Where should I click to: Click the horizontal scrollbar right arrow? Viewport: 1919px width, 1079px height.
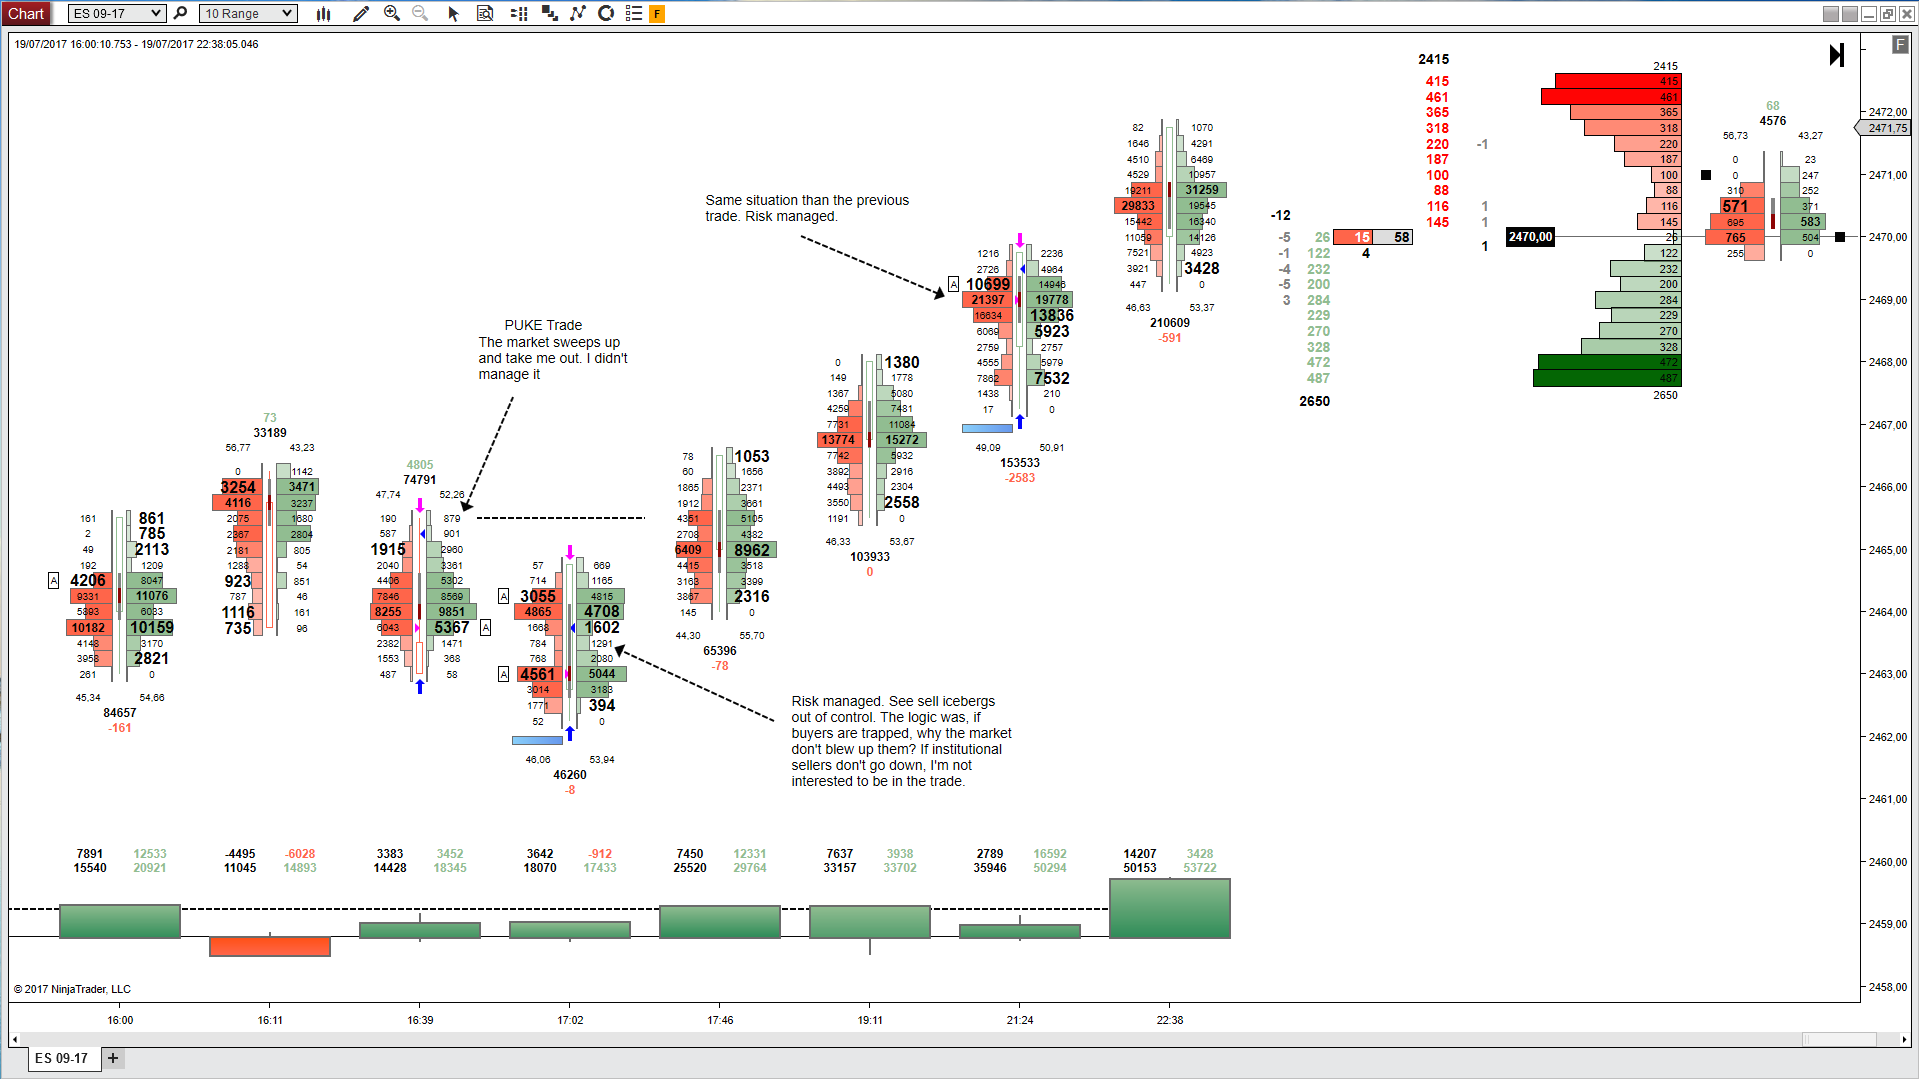point(1904,1040)
